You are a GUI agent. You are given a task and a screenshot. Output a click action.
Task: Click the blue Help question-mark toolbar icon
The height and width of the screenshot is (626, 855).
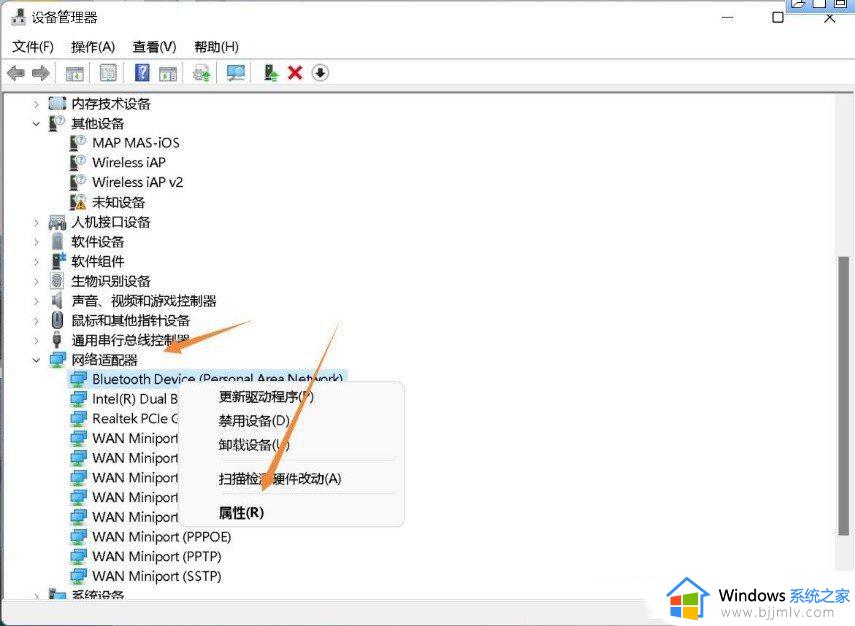click(142, 73)
